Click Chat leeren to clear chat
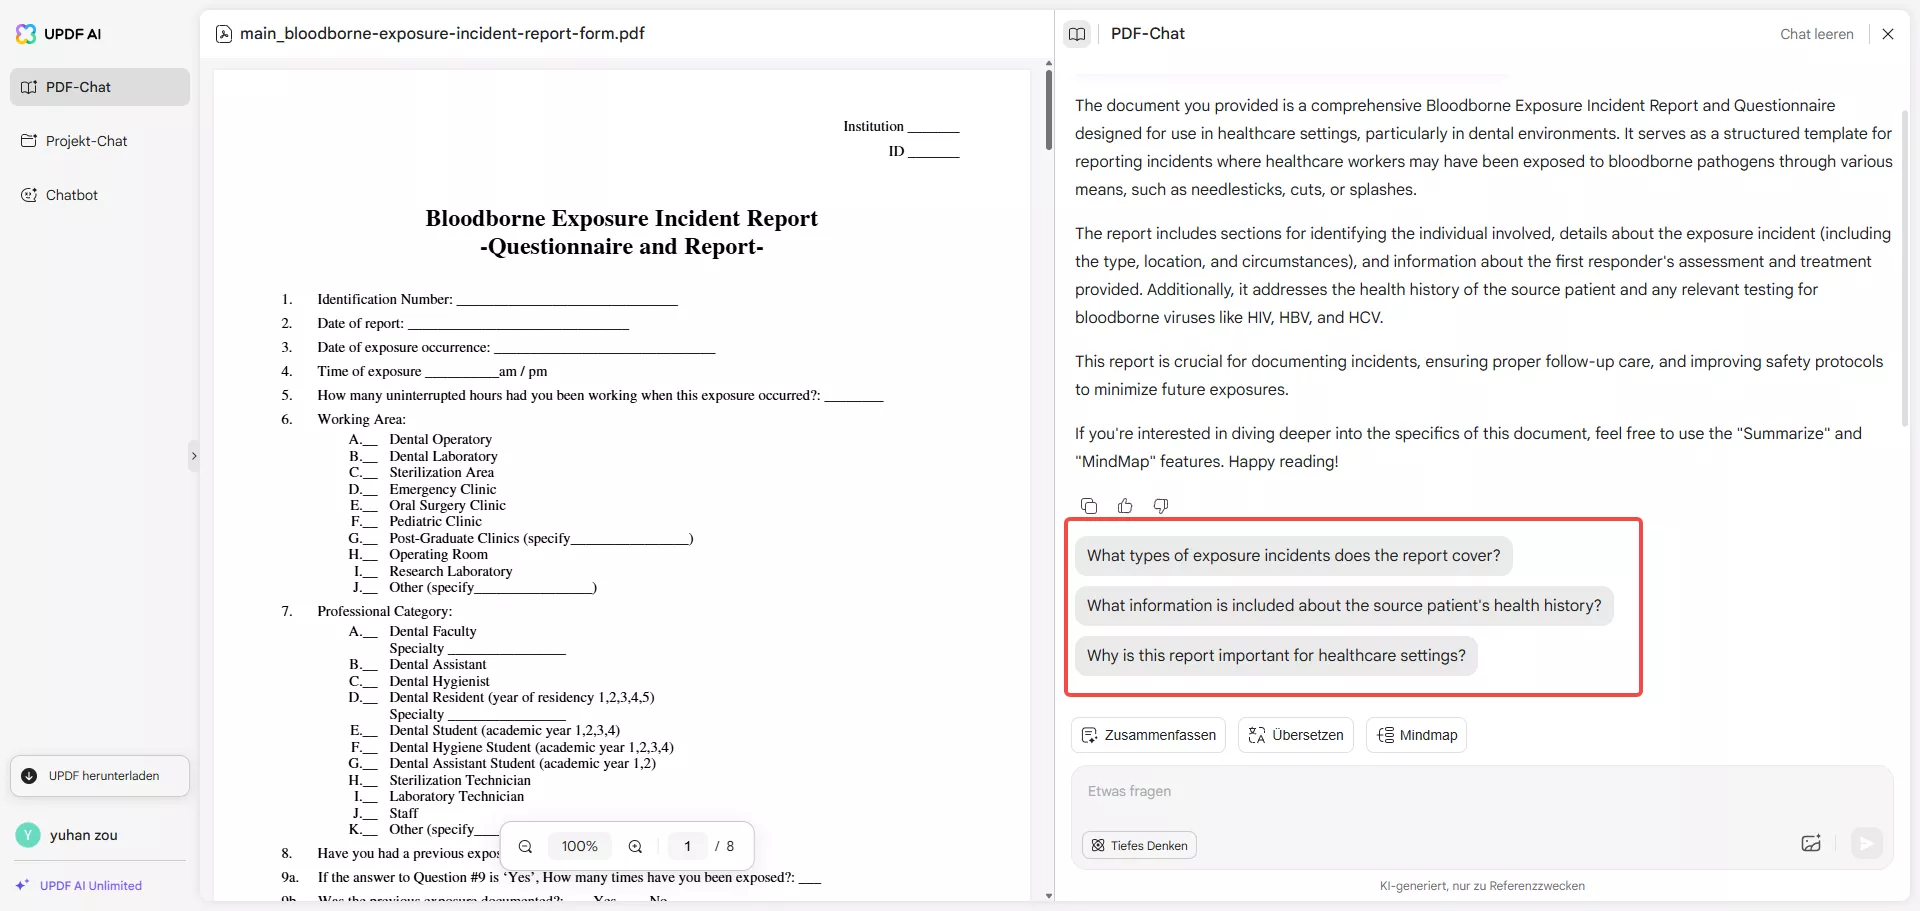This screenshot has width=1920, height=911. [1816, 34]
